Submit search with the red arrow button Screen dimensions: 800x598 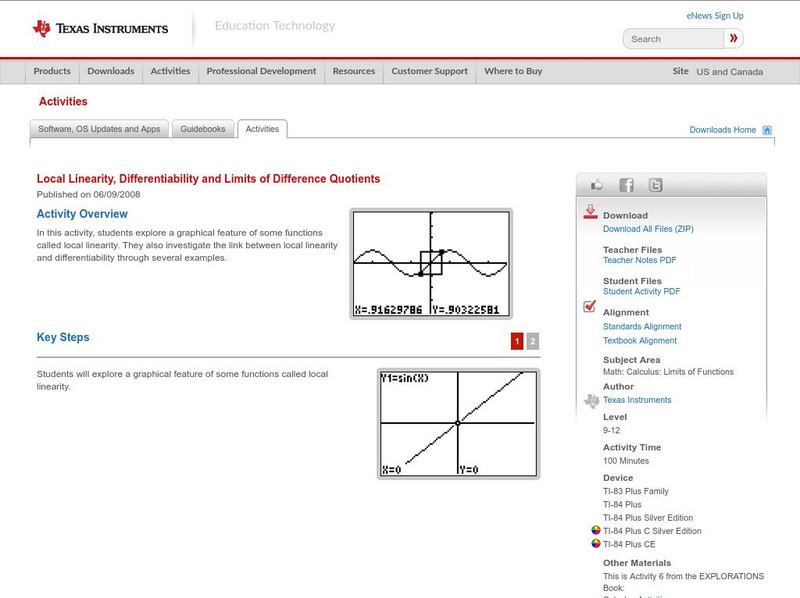(x=733, y=38)
